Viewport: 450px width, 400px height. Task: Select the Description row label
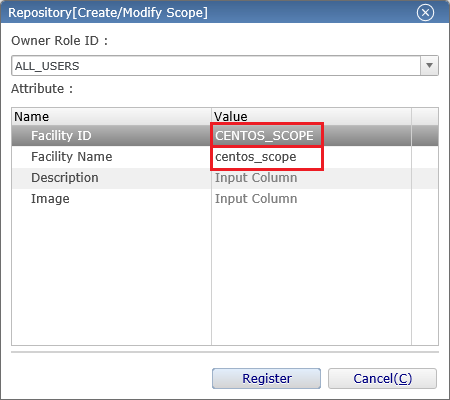click(65, 178)
